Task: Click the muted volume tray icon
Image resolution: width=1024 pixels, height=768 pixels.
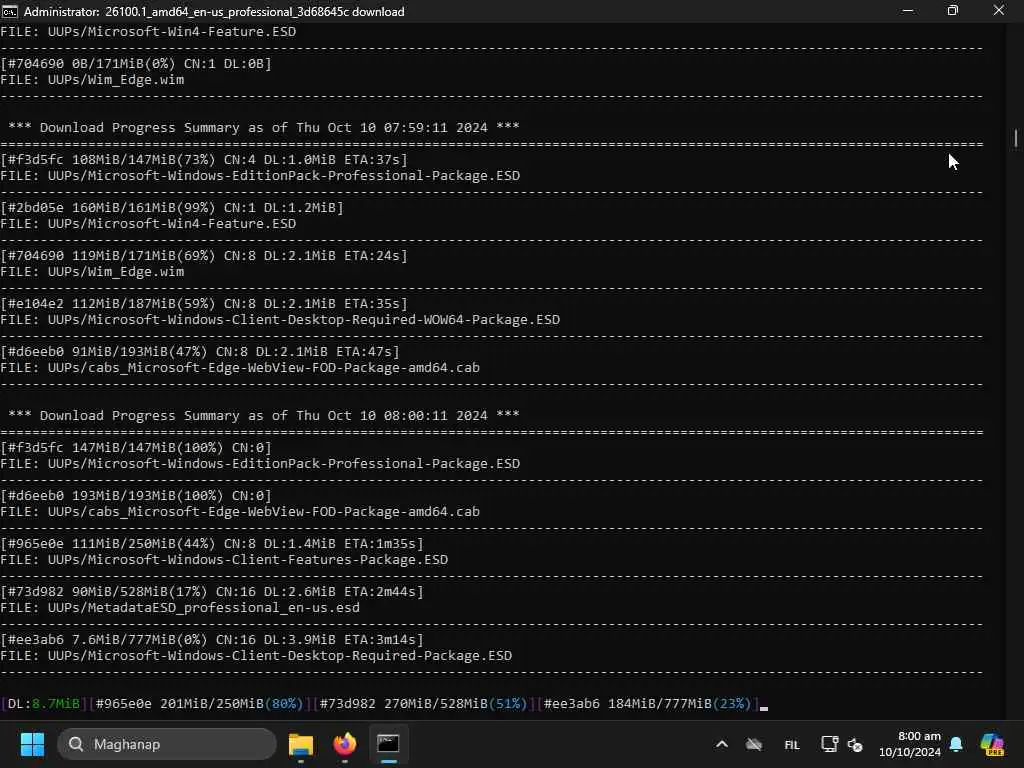Action: 855,744
